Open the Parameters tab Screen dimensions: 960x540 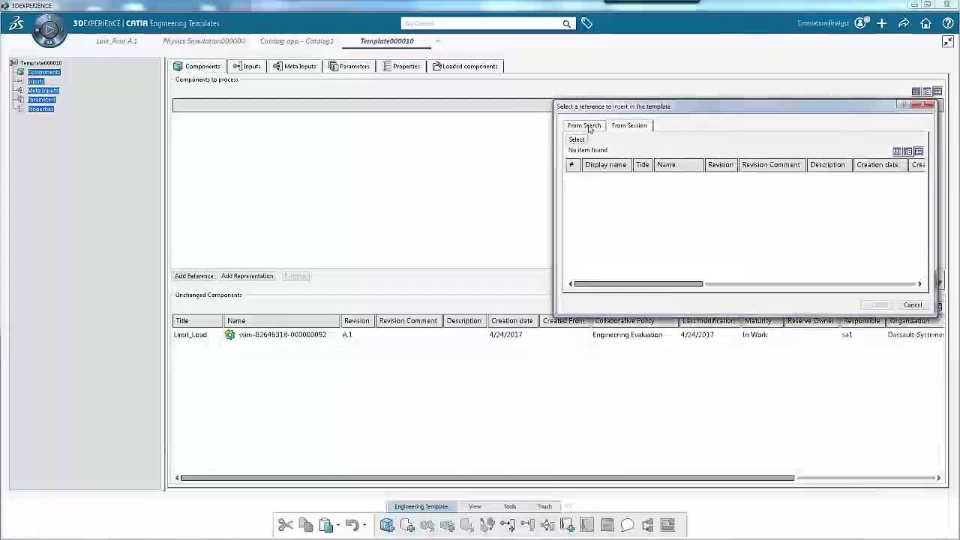349,66
